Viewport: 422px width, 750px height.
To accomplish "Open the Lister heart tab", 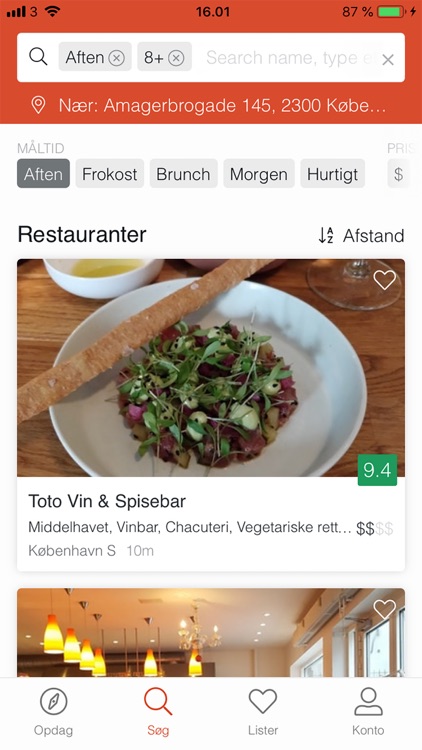I will click(263, 712).
